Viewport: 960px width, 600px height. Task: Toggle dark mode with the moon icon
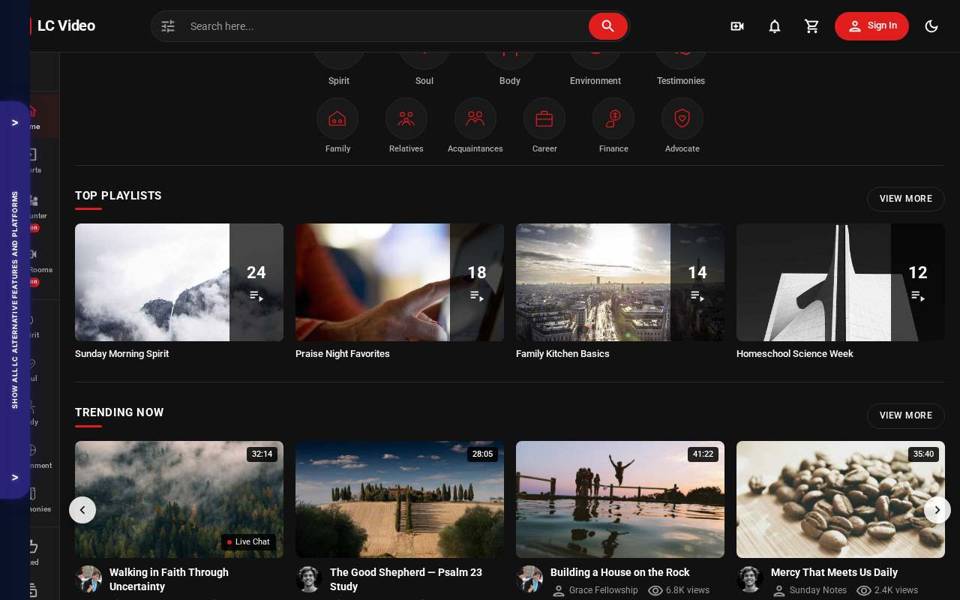pyautogui.click(x=931, y=26)
